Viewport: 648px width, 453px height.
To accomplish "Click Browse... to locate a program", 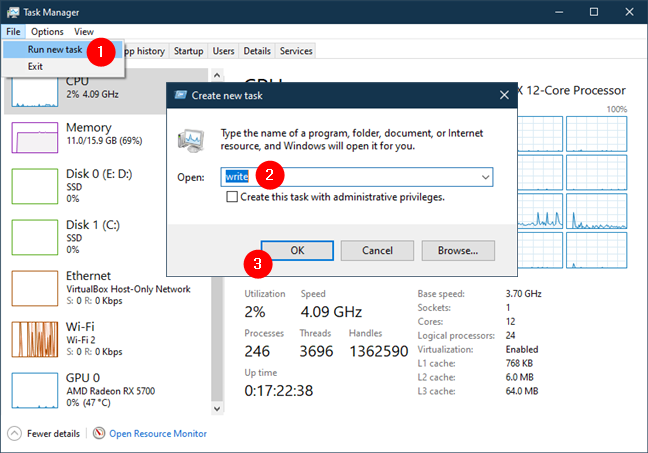I will click(458, 250).
